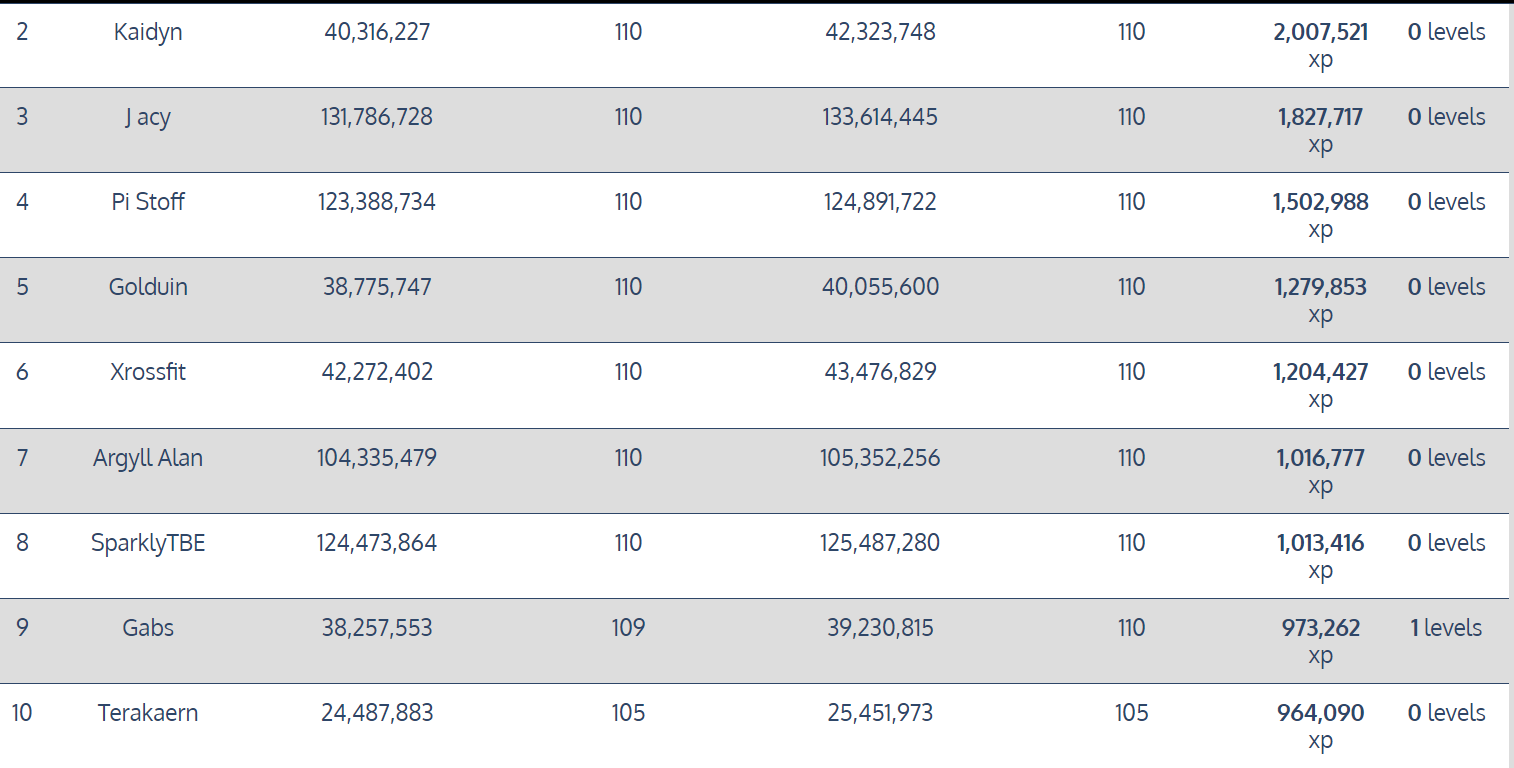Click the end XP value 124,891,722

(880, 202)
